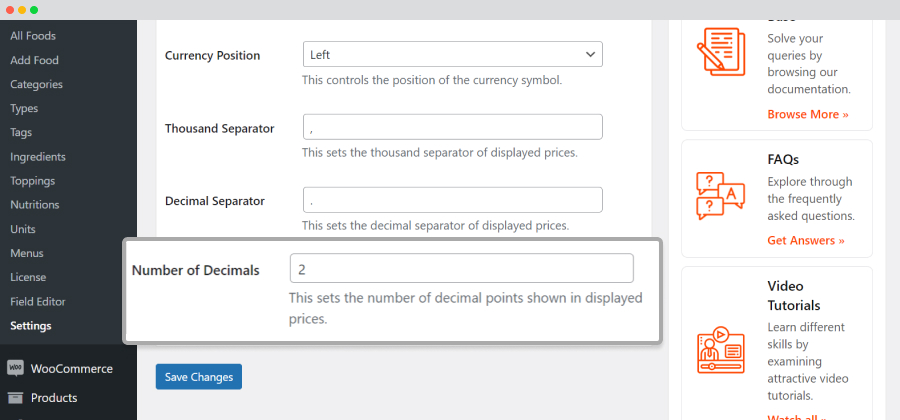Image resolution: width=900 pixels, height=420 pixels.
Task: Go to Categories menu item
Action: pyautogui.click(x=36, y=84)
